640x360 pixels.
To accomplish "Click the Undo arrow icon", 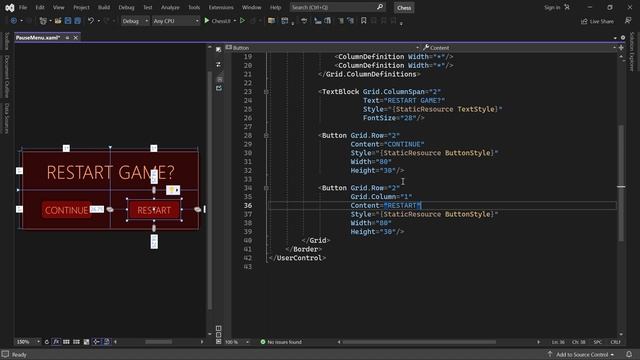I will (91, 21).
